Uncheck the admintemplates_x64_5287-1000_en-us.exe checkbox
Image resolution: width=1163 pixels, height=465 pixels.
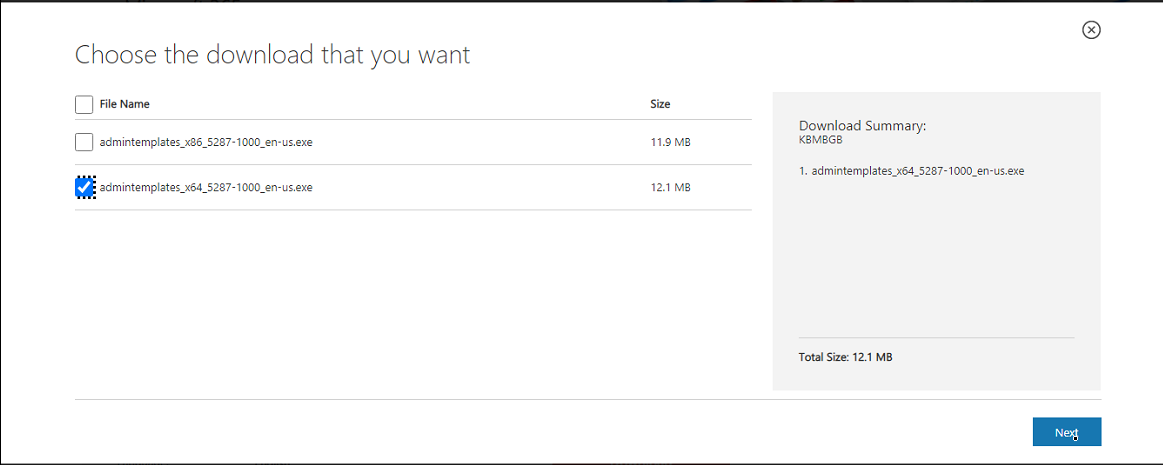[x=85, y=188]
